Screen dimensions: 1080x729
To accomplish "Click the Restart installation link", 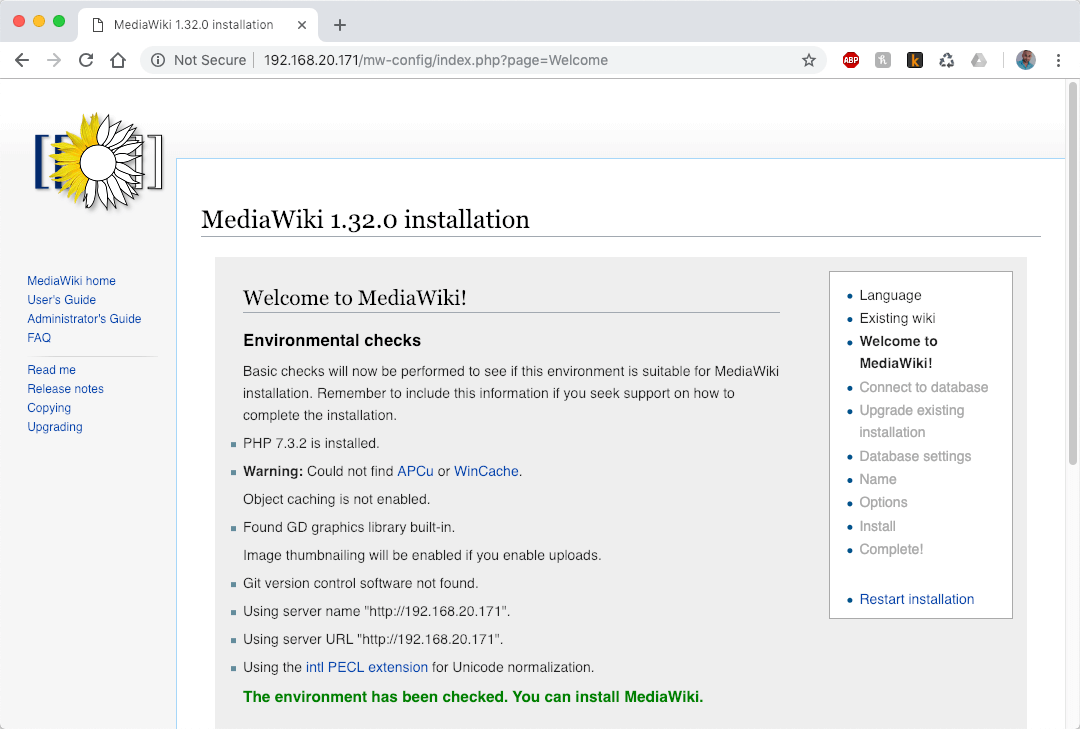I will [916, 599].
